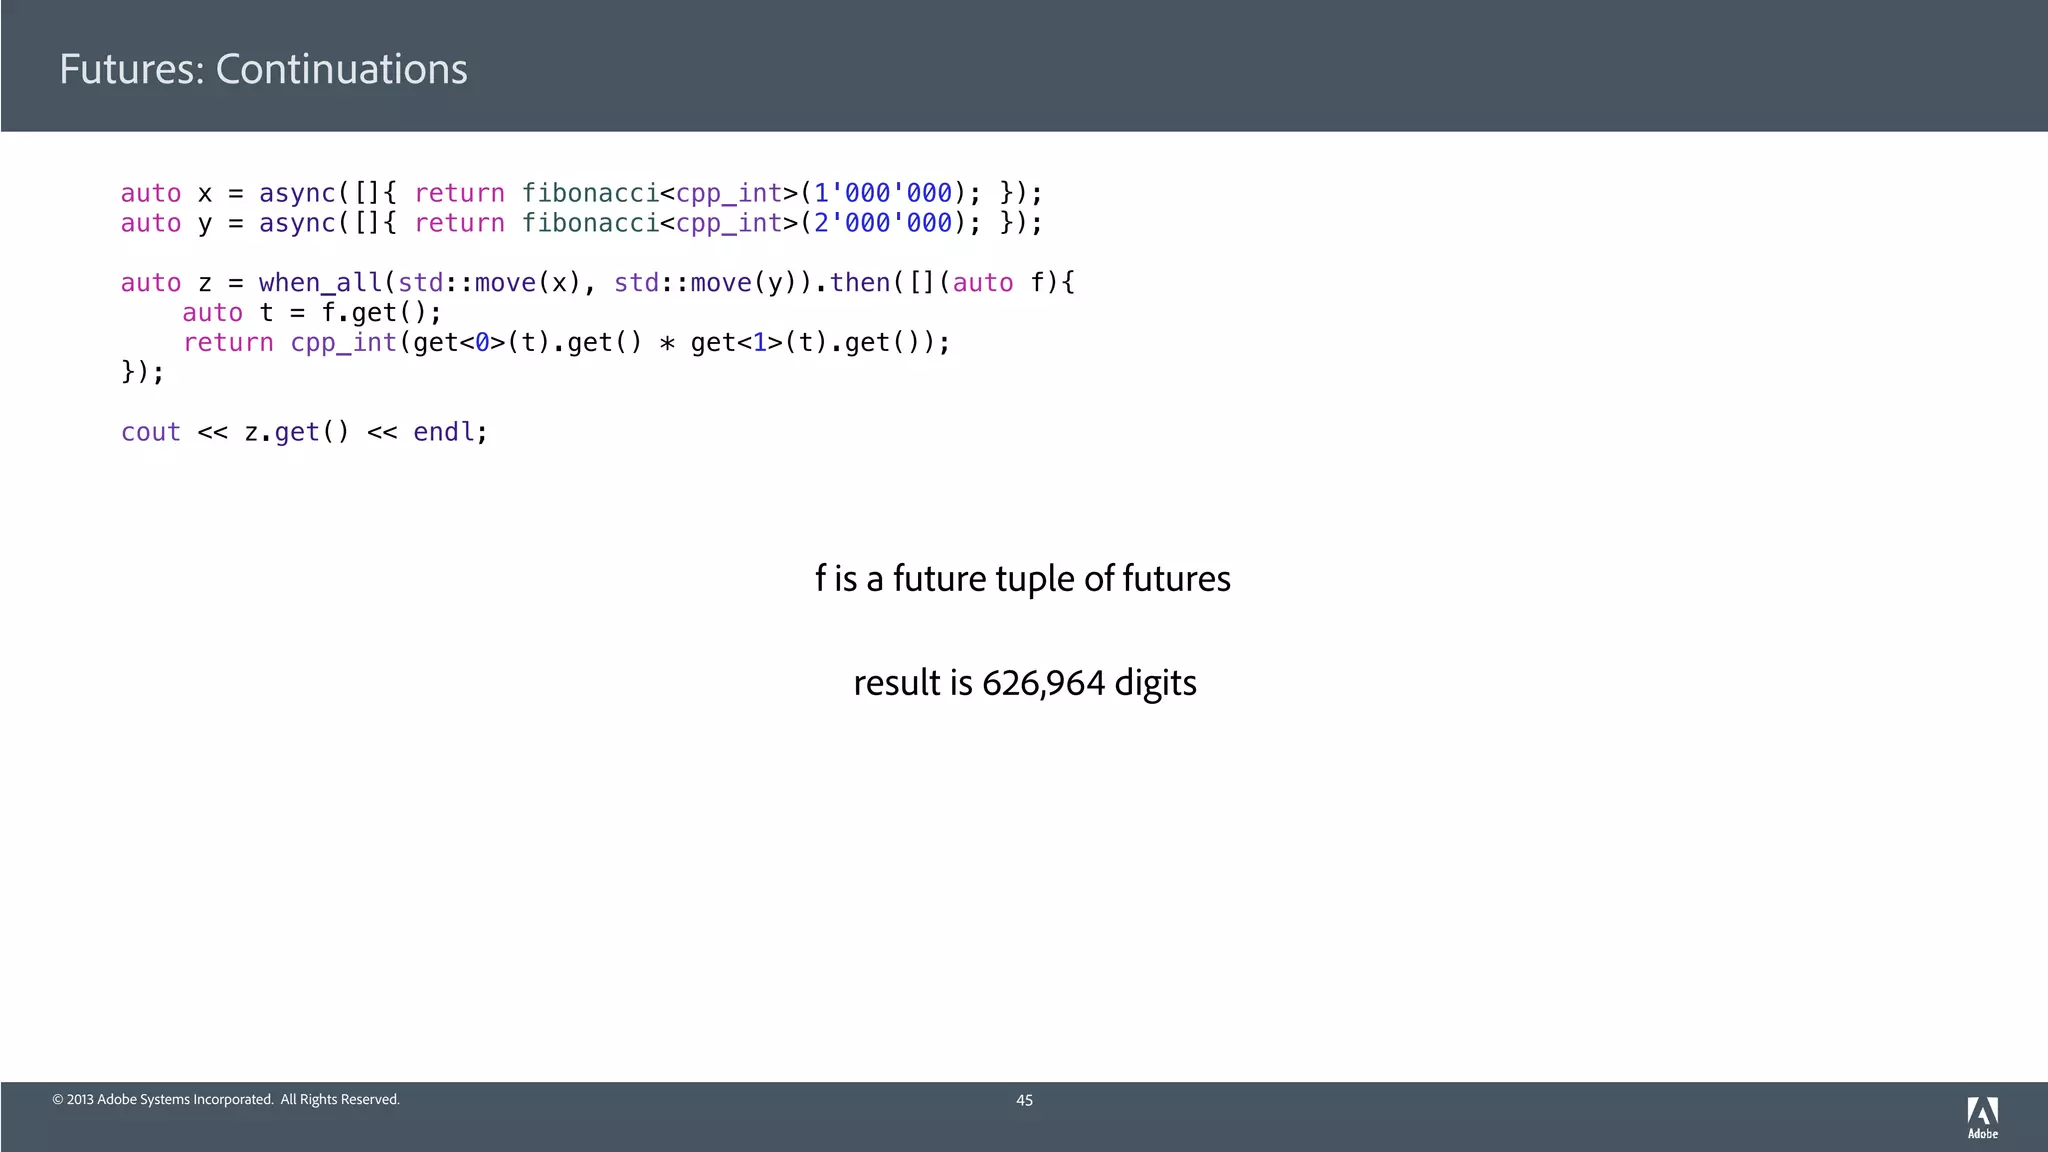Click 'z.get()' in the cout line
Viewport: 2048px width, 1152px height.
297,432
